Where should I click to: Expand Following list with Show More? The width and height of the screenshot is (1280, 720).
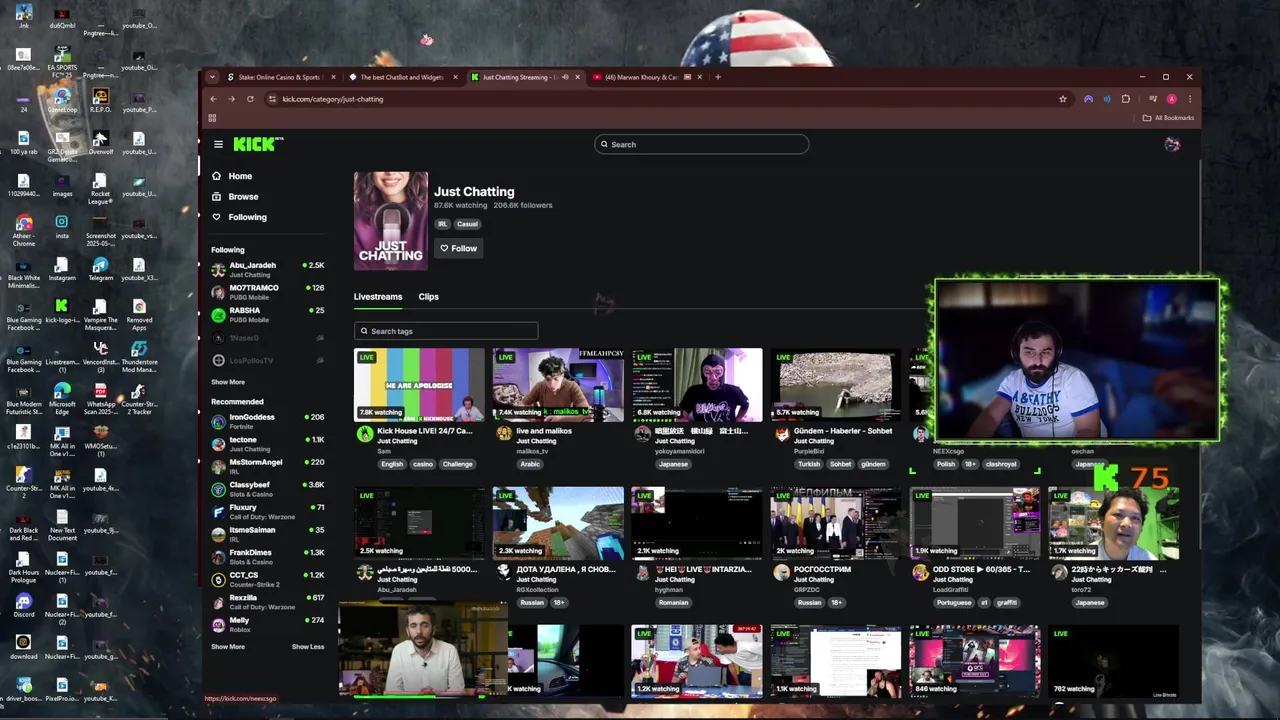pos(227,382)
